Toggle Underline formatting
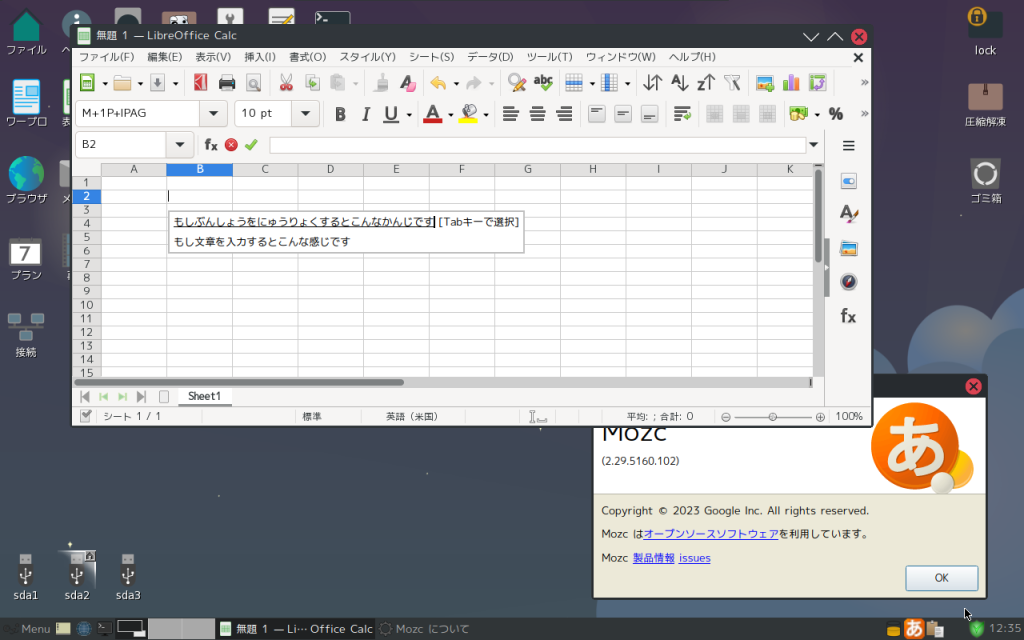 pos(390,114)
